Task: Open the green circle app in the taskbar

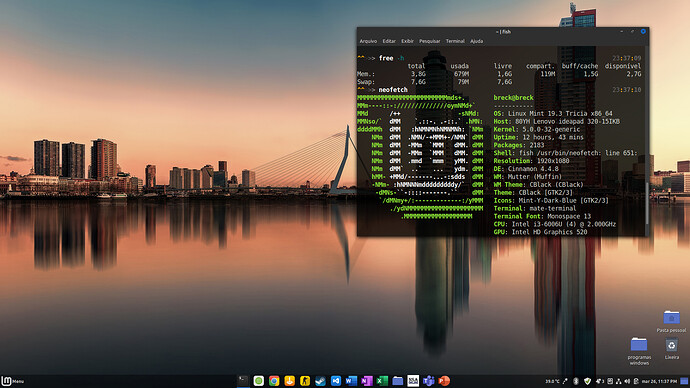Action: pos(258,381)
